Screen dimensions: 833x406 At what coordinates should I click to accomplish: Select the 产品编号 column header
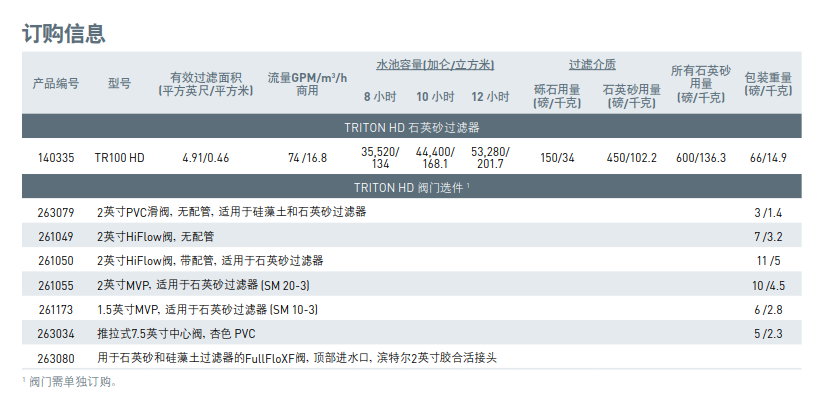coord(56,83)
